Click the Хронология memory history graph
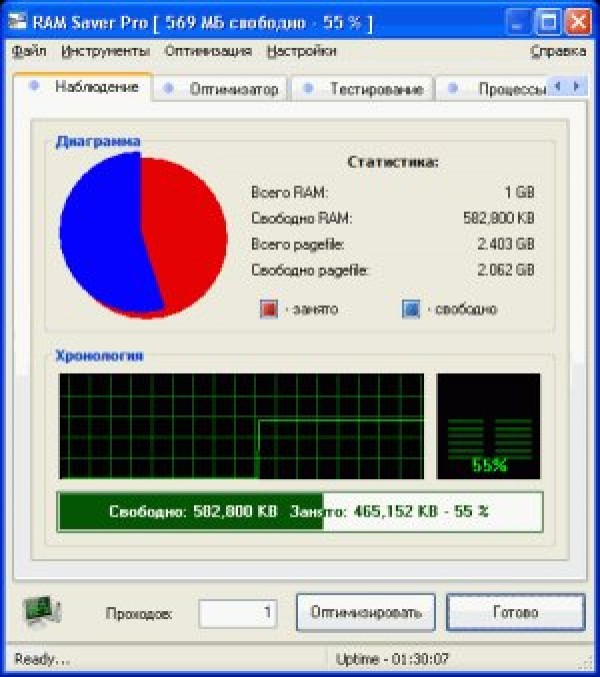600x677 pixels. pos(241,426)
